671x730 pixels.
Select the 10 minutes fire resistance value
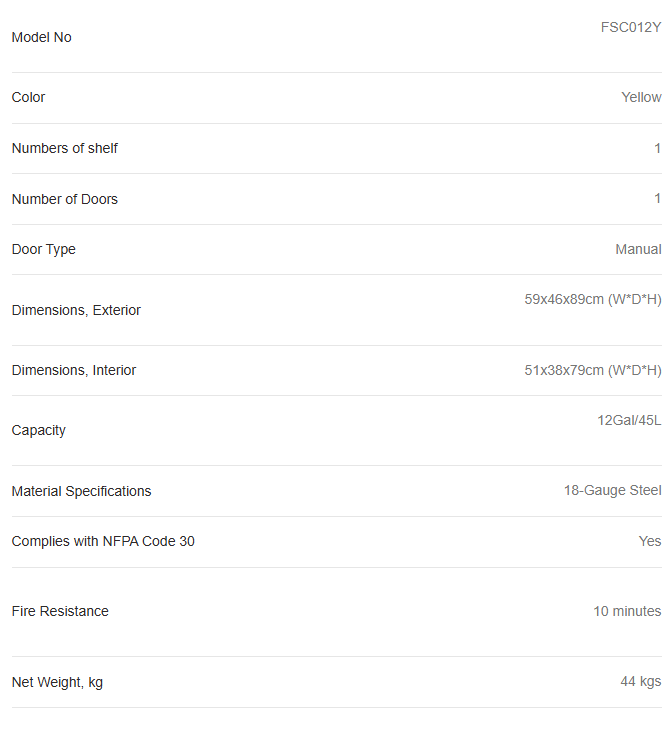coord(627,612)
